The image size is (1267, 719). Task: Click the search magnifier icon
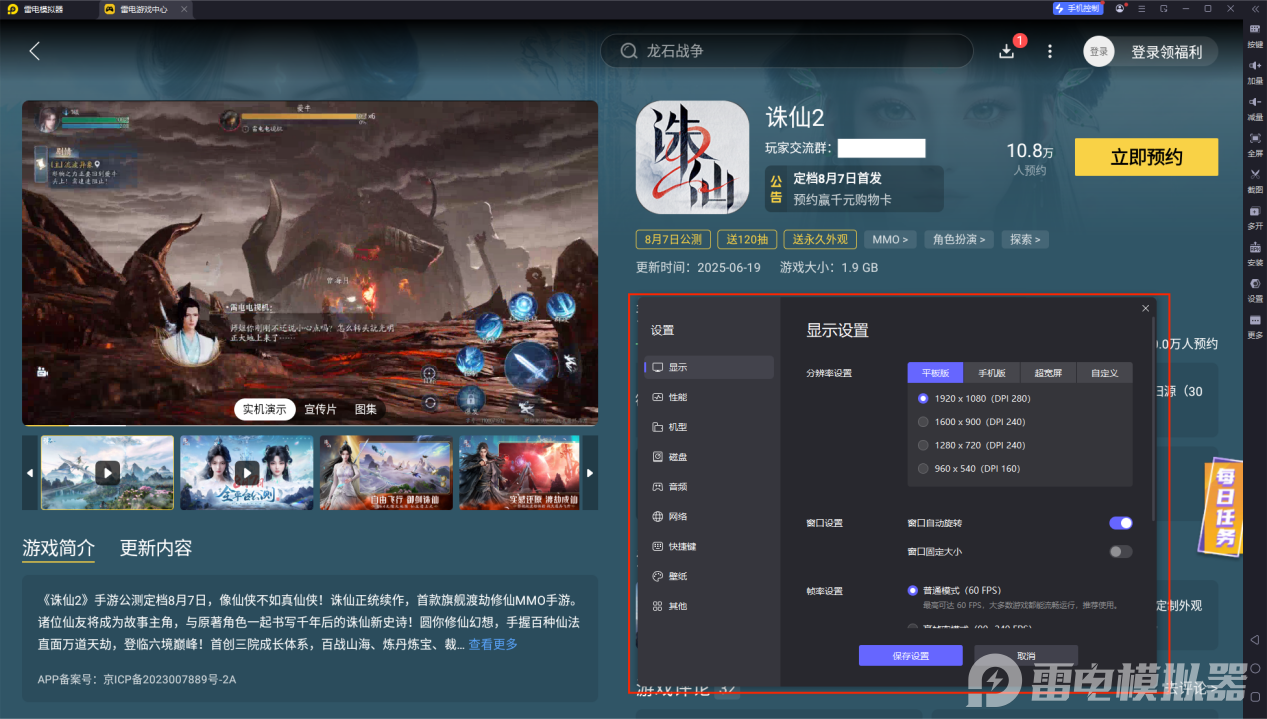click(x=629, y=51)
